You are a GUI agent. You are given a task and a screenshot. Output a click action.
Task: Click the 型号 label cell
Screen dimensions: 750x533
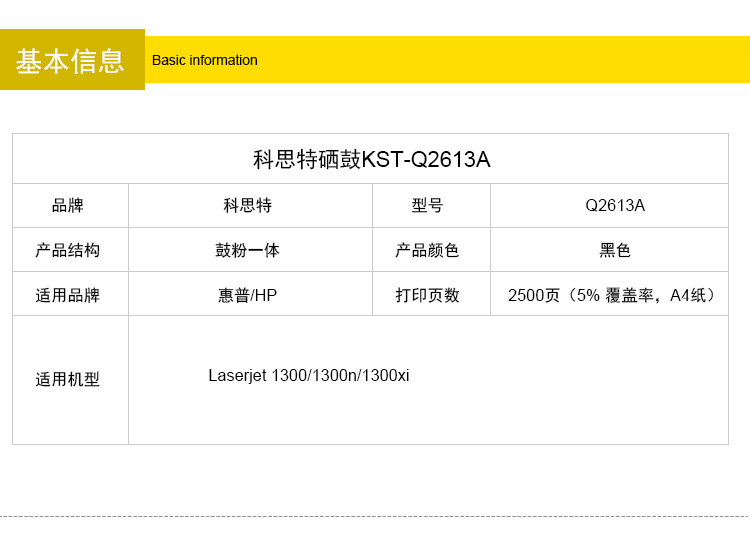(x=428, y=206)
